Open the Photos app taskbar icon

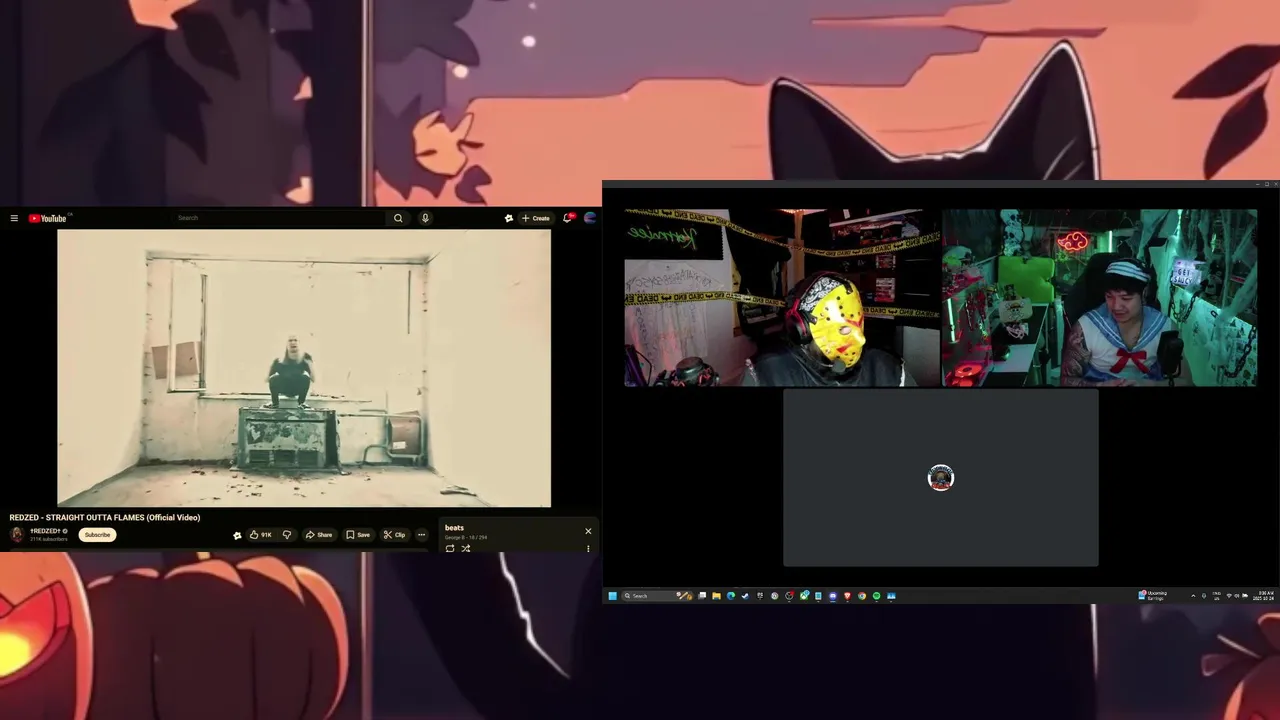pos(891,596)
